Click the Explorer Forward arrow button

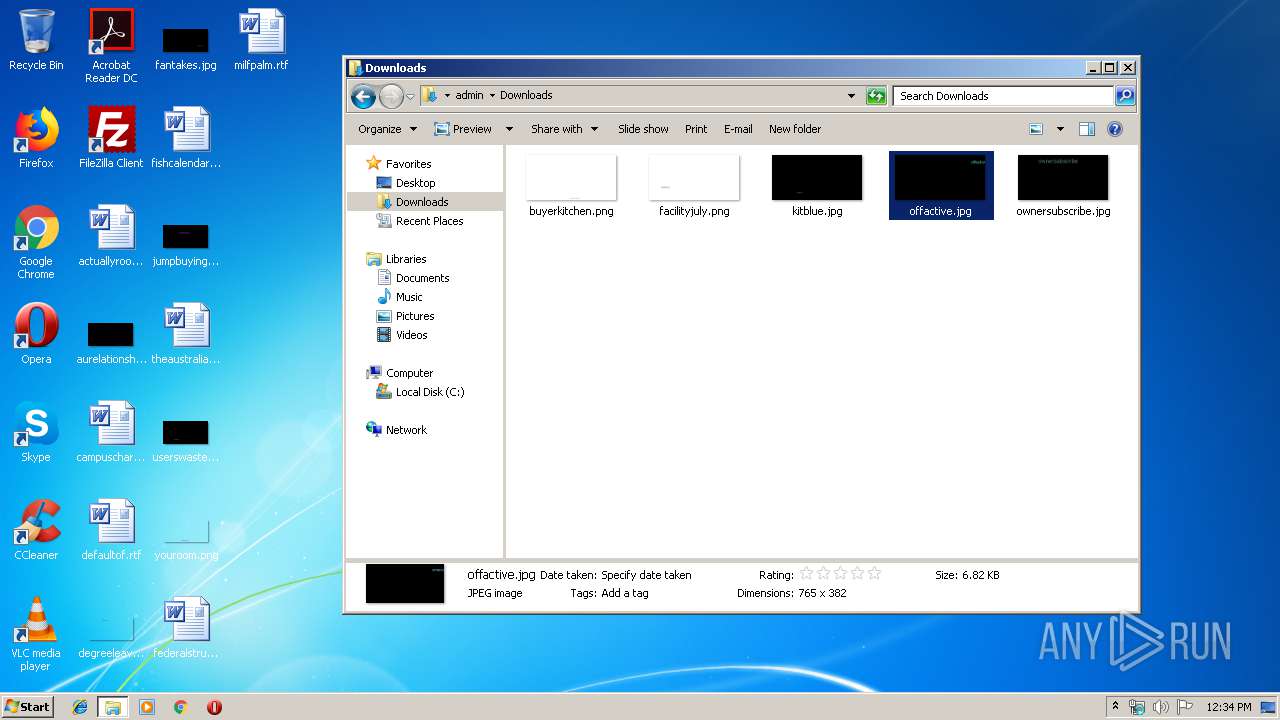point(391,96)
